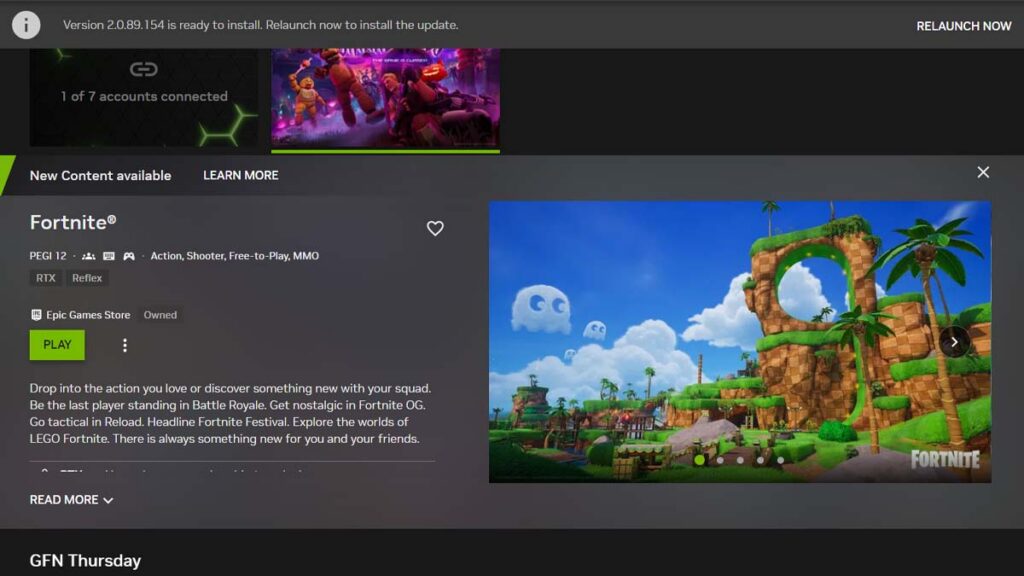Click the Epic Games Store icon

click(36, 315)
